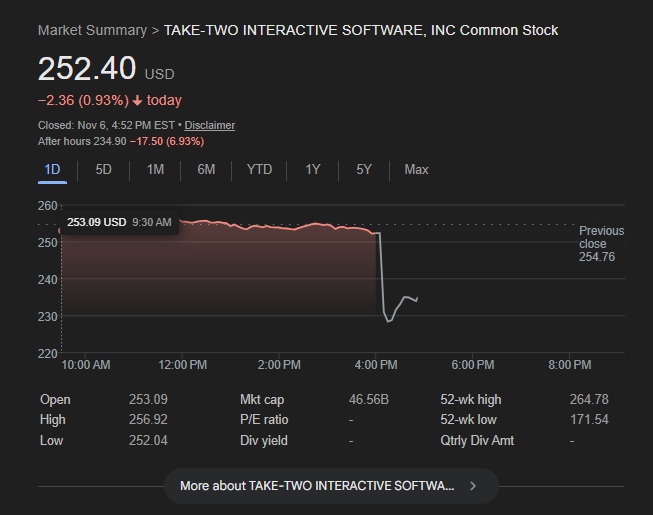The image size is (653, 515).
Task: Click the 220 price axis label
Action: [47, 353]
